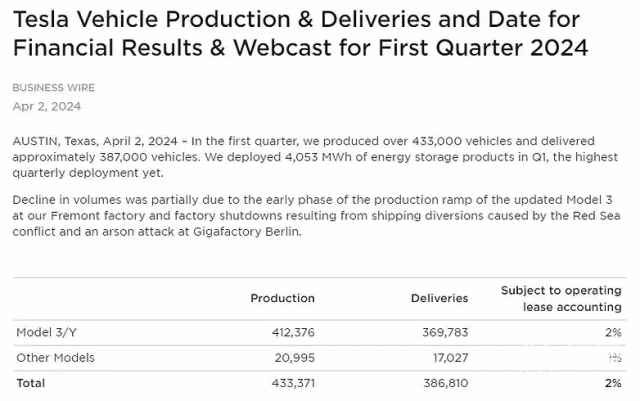Click the Deliveries column header
640x401 pixels.
(x=439, y=298)
